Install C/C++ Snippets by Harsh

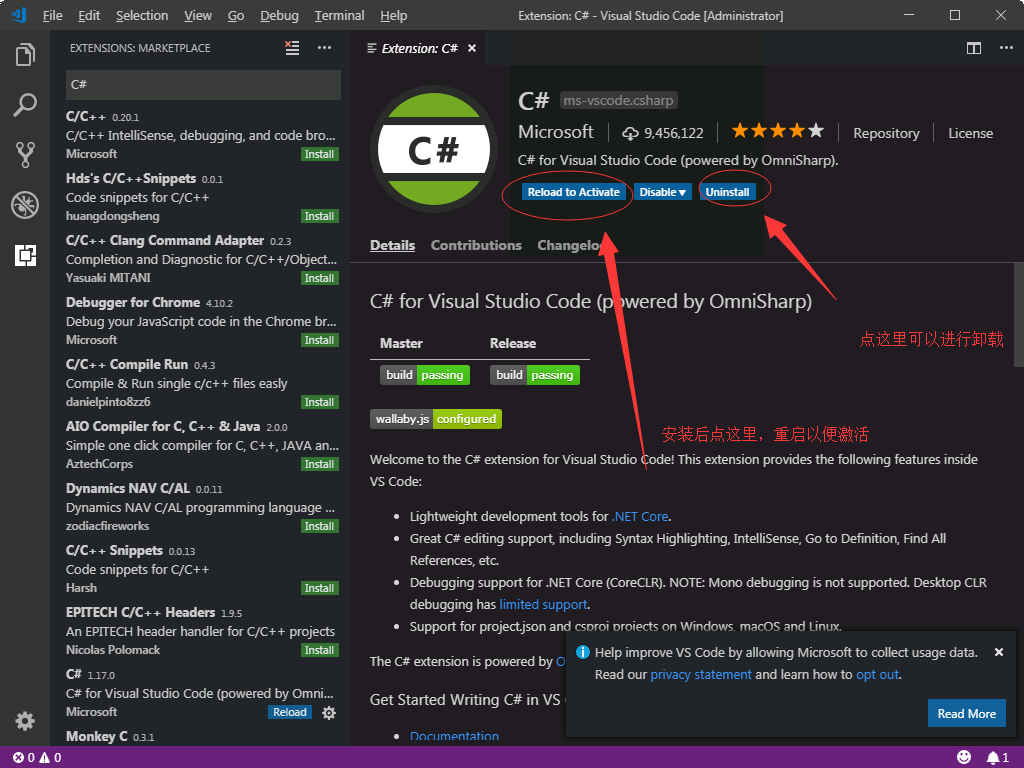click(319, 588)
